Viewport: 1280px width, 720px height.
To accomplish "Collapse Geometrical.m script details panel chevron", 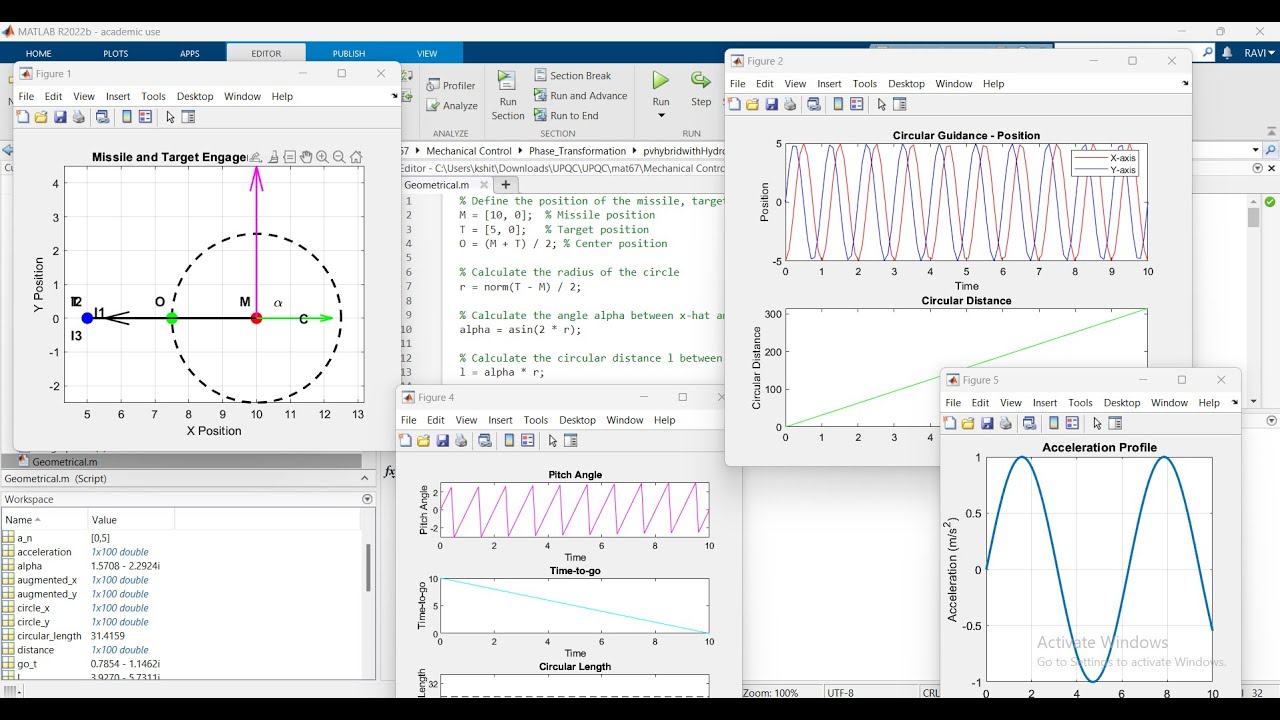I will point(365,478).
